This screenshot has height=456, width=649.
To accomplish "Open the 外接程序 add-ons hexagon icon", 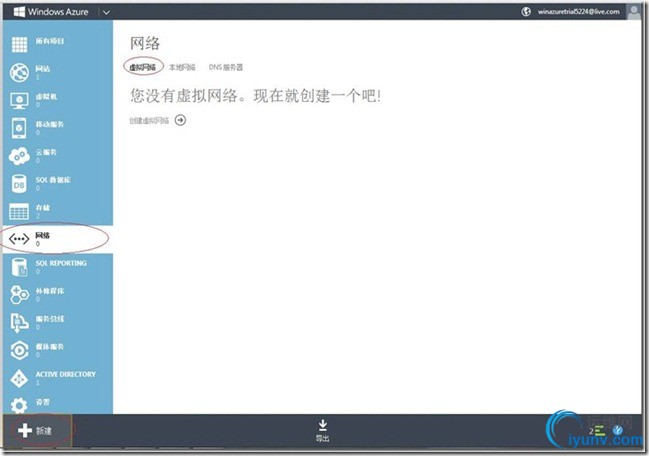I will pyautogui.click(x=19, y=295).
